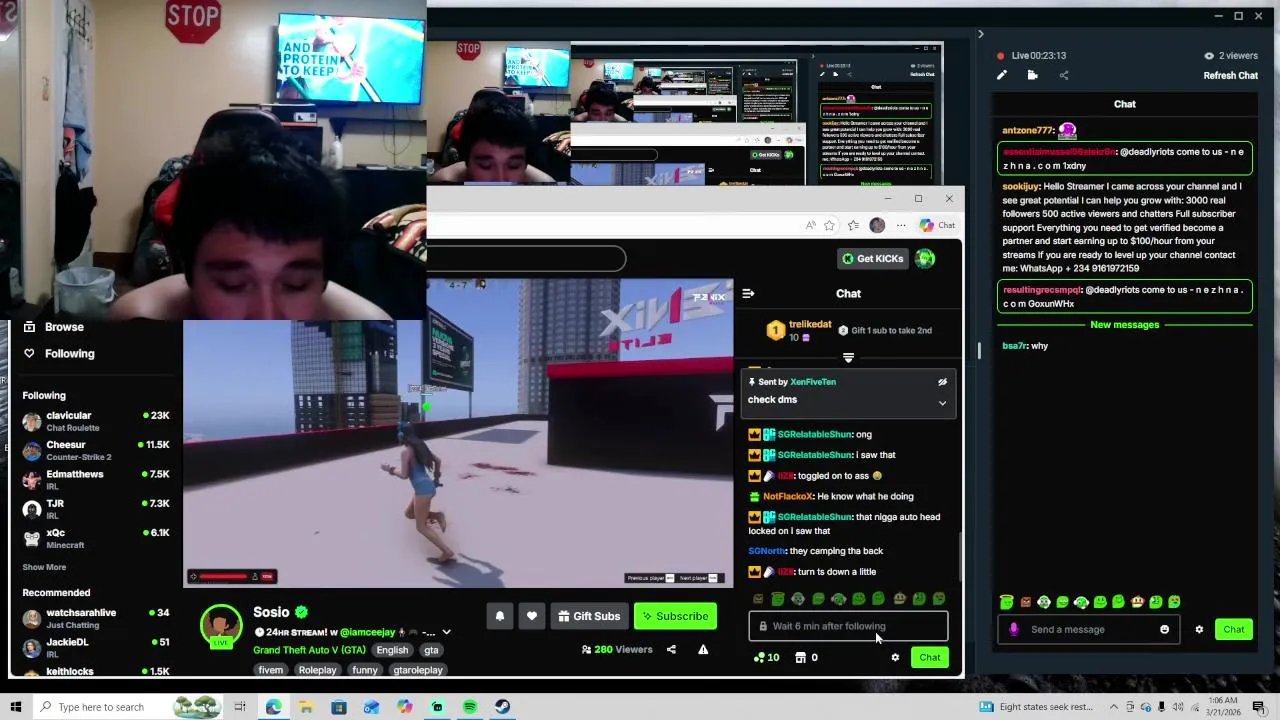Report the stream warning icon
1280x720 pixels.
tap(703, 650)
